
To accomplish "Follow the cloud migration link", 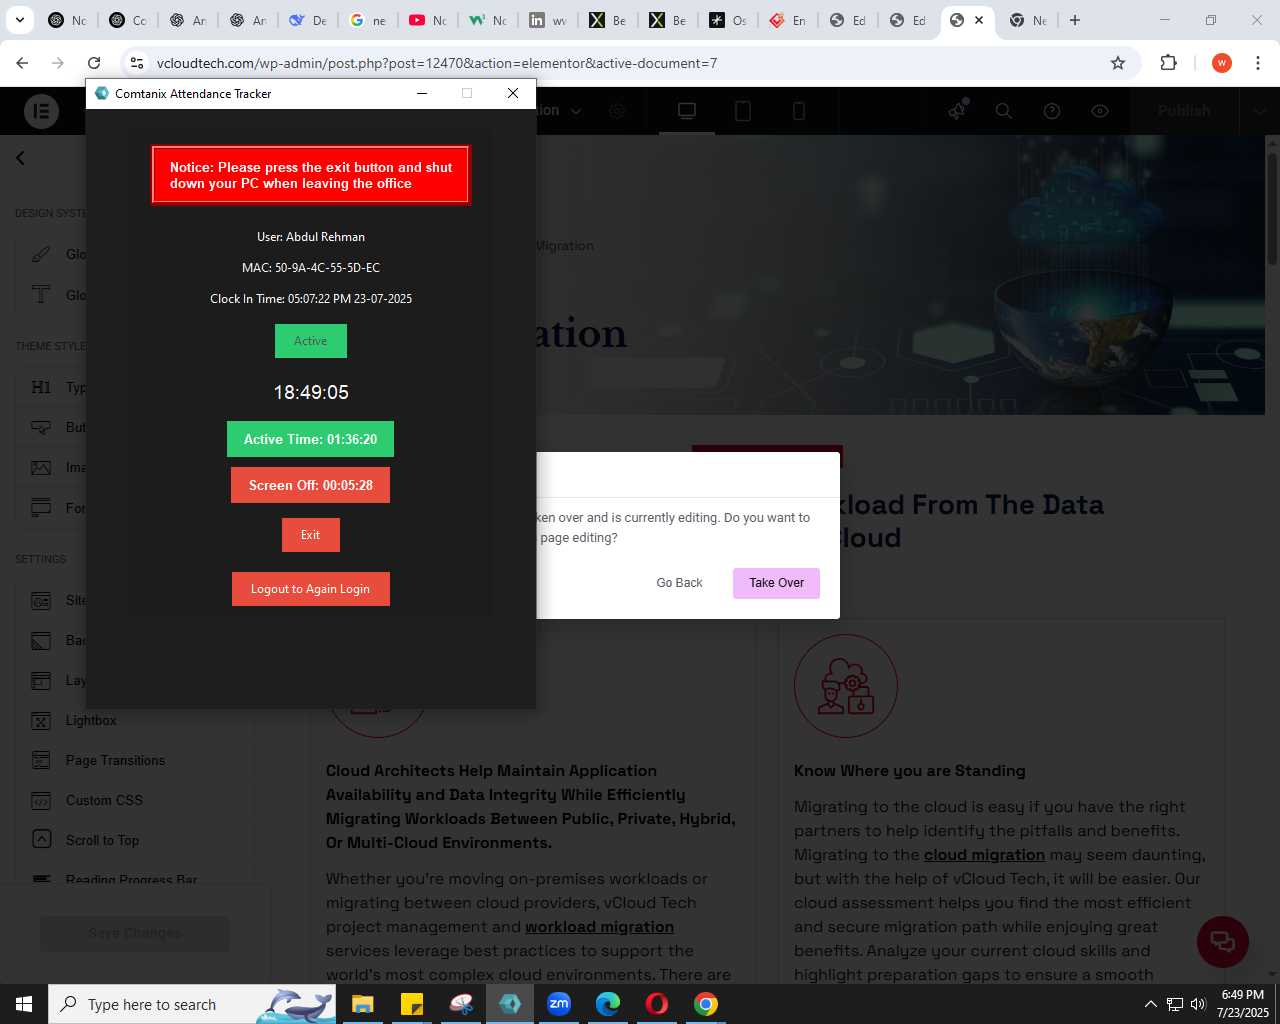I will pyautogui.click(x=984, y=855).
